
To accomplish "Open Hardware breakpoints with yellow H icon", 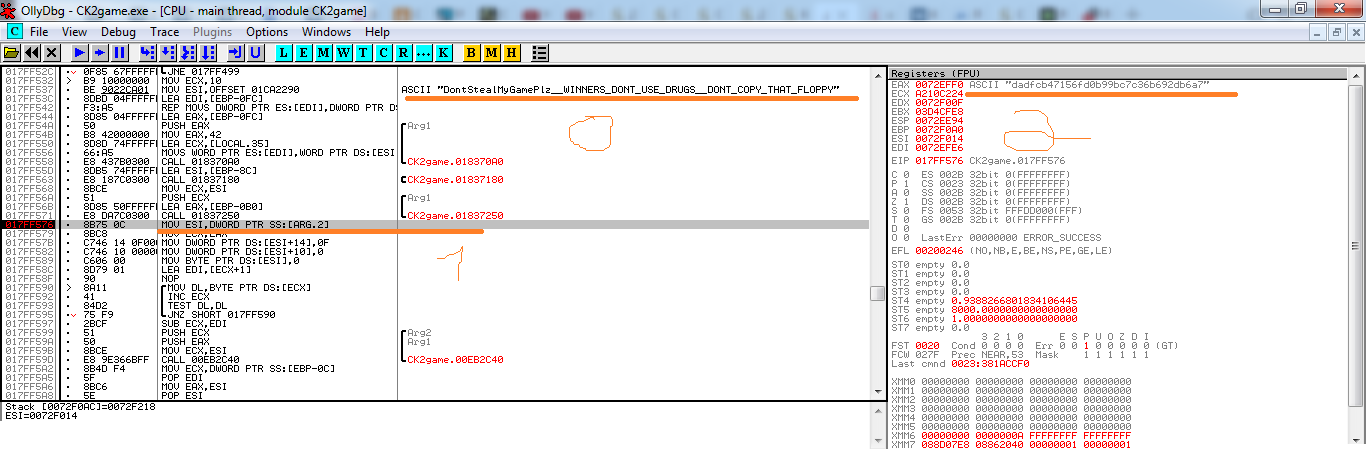I will click(511, 52).
